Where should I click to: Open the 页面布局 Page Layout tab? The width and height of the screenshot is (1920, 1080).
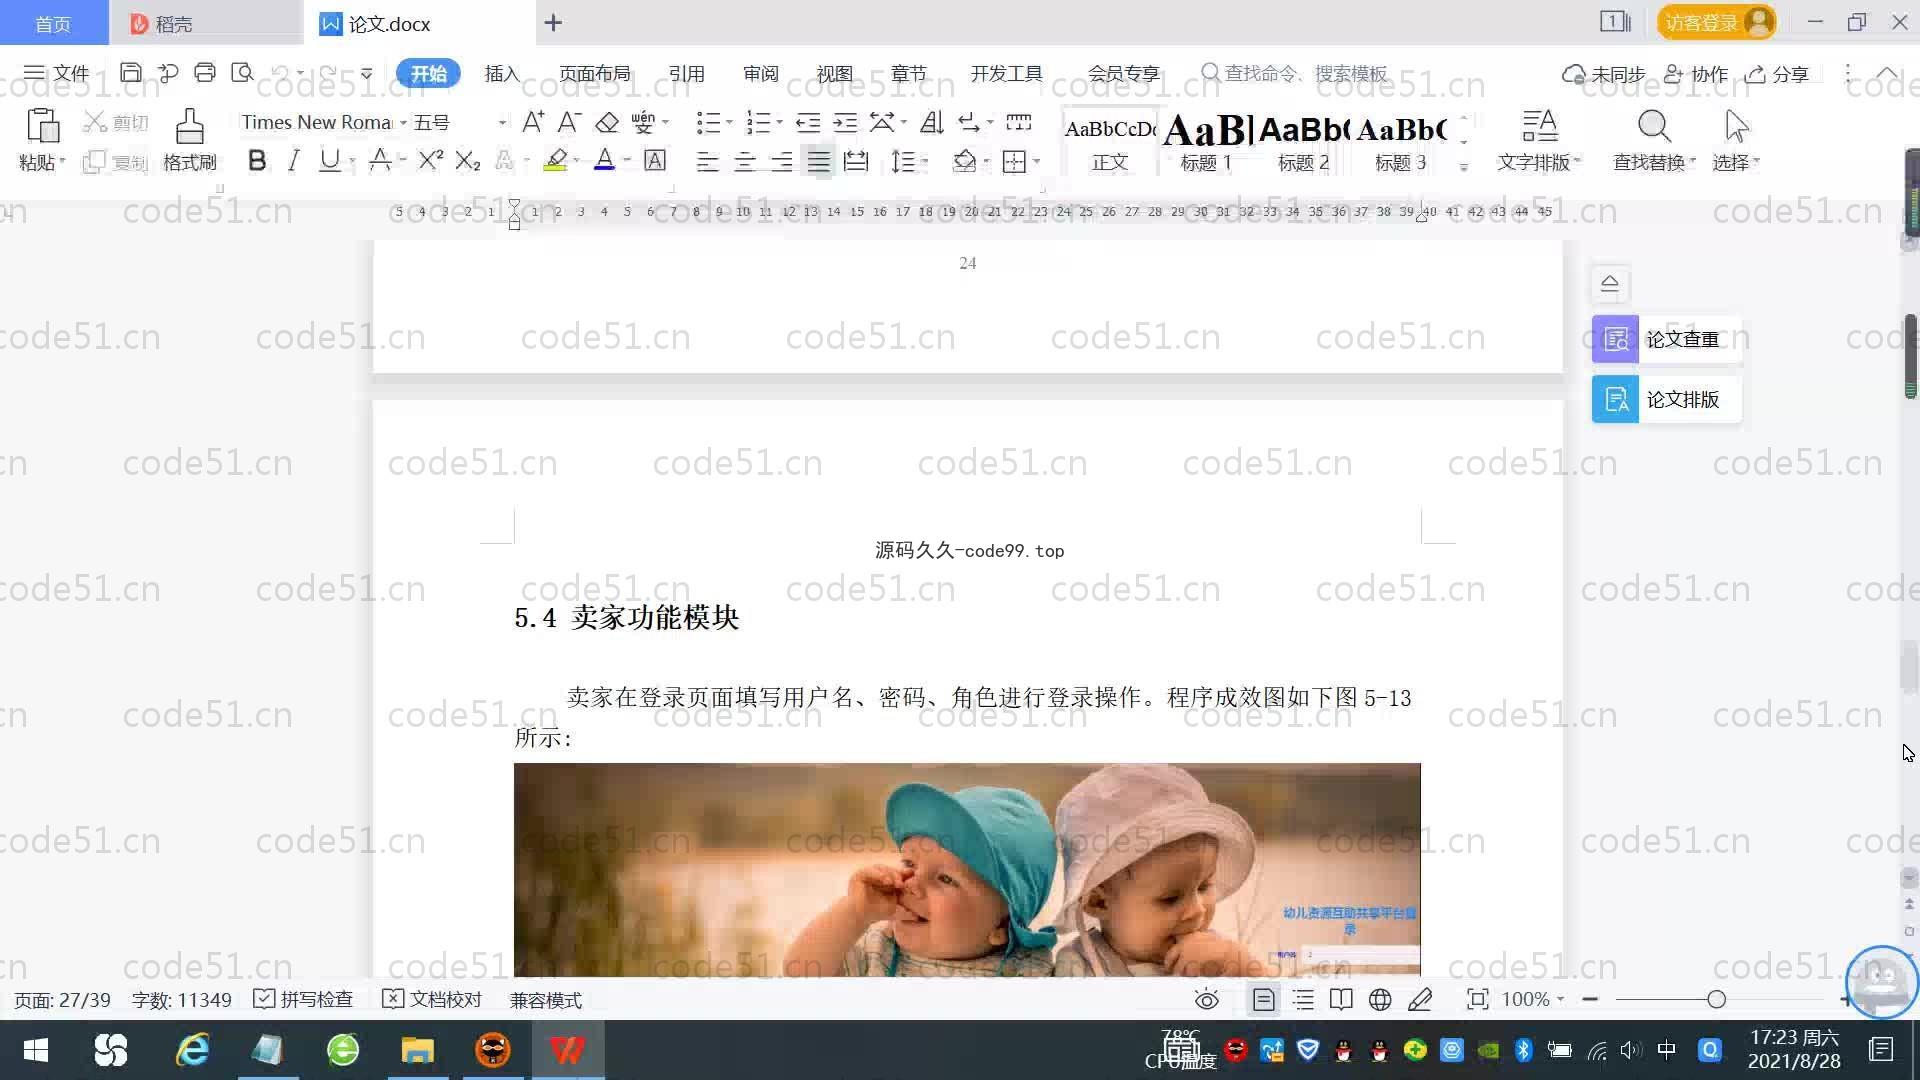594,73
